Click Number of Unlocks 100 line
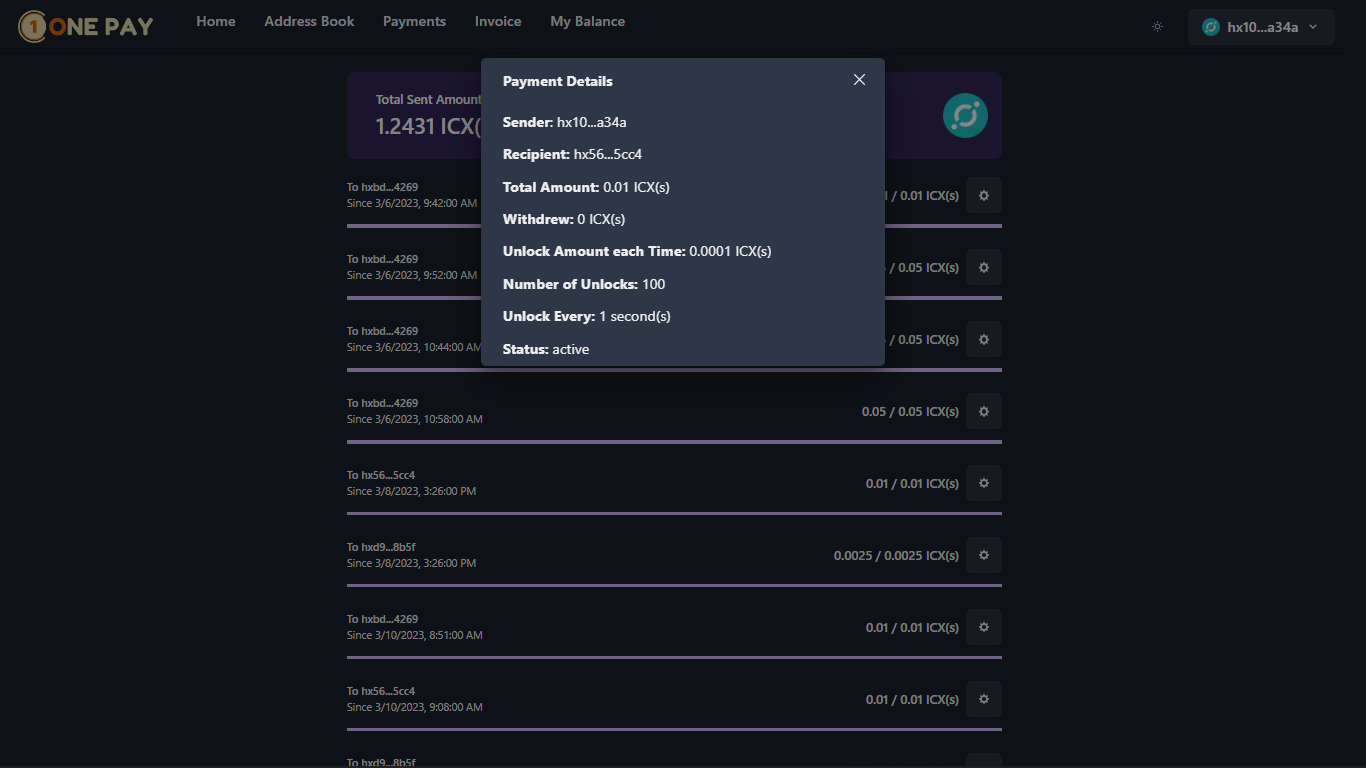The height and width of the screenshot is (768, 1366). coord(584,284)
